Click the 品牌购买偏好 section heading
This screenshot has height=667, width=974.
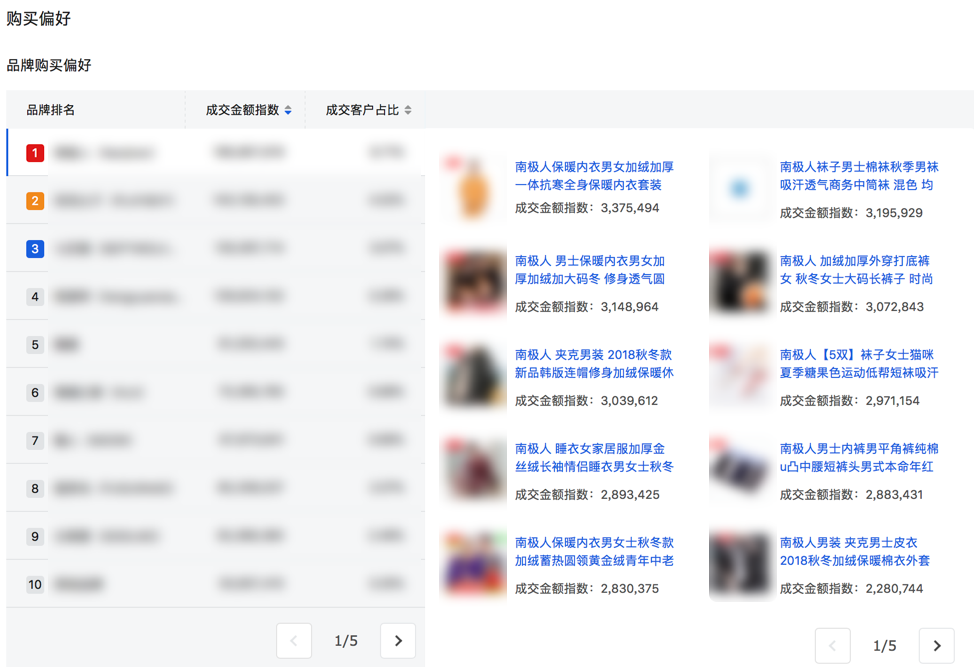(x=49, y=65)
